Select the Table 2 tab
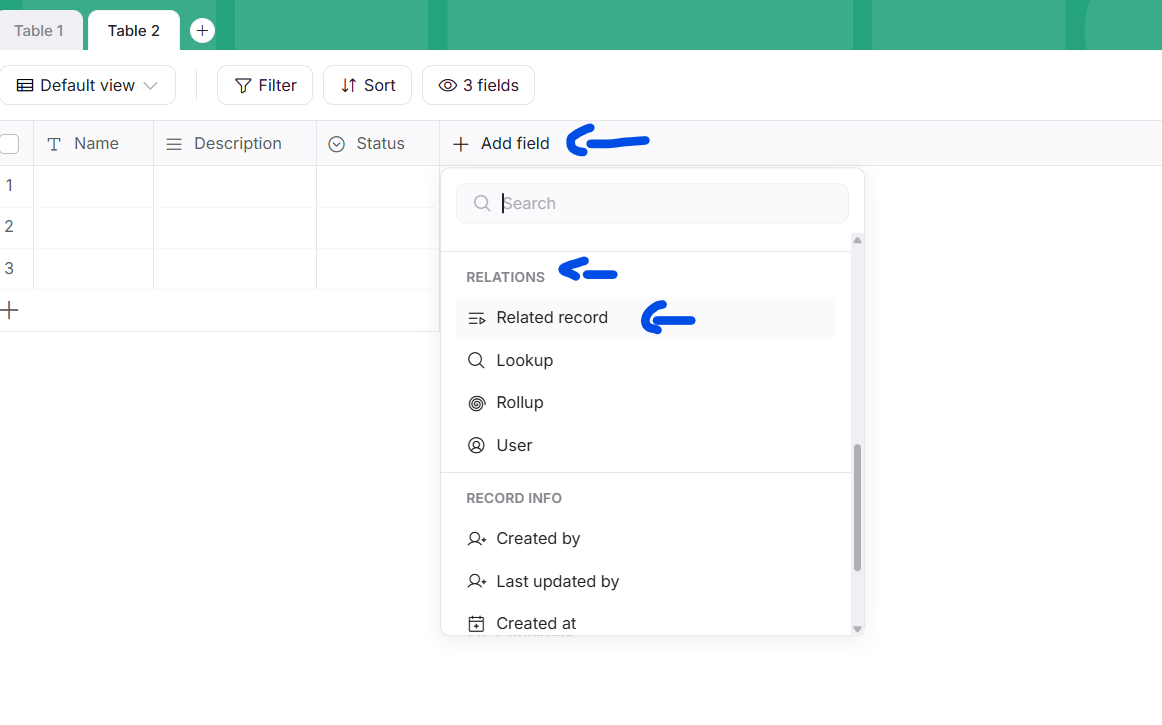This screenshot has height=725, width=1162. (x=134, y=31)
